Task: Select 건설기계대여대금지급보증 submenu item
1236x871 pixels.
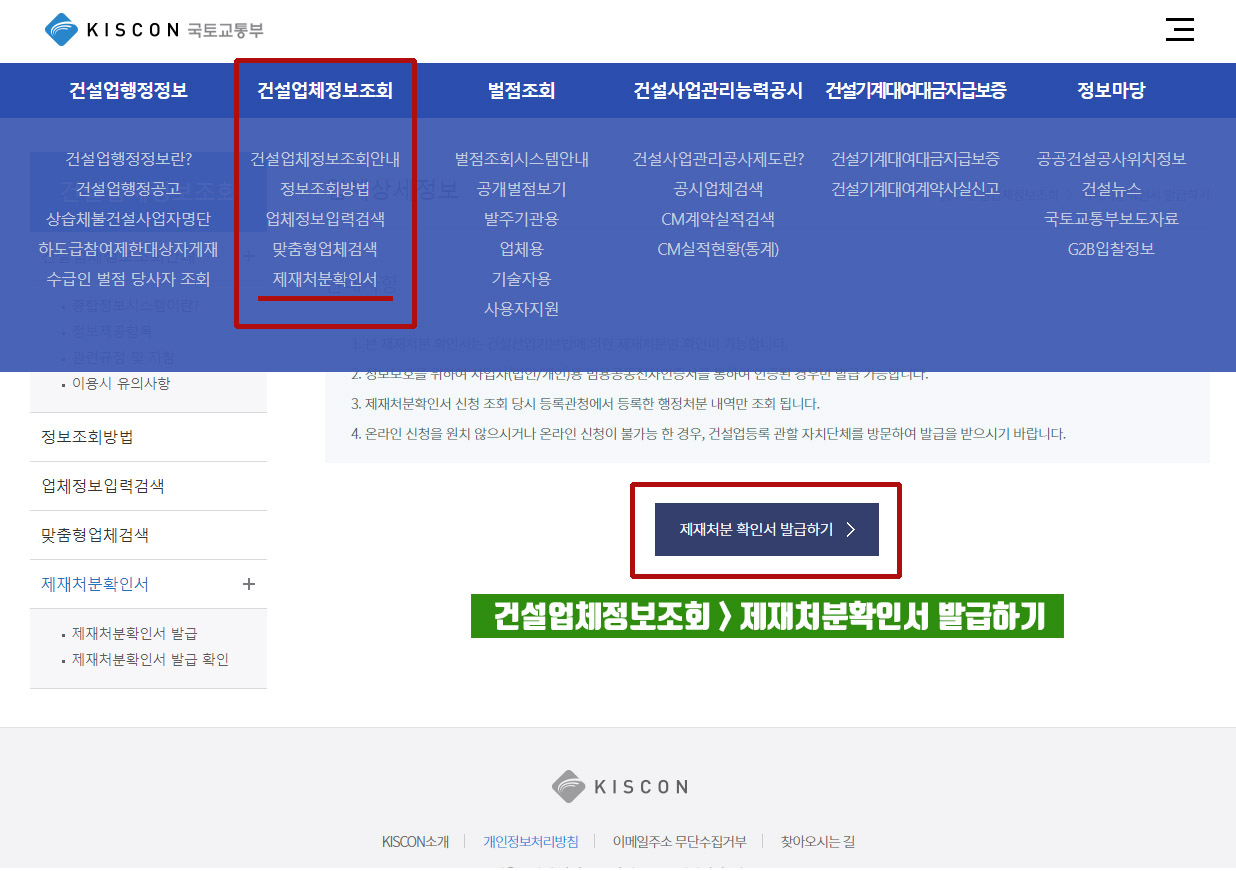Action: (915, 159)
